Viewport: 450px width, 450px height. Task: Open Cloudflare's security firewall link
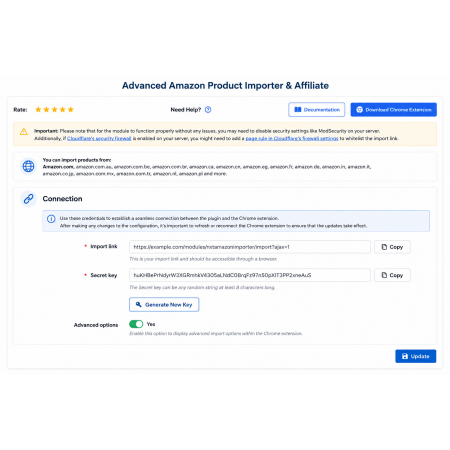[x=99, y=138]
